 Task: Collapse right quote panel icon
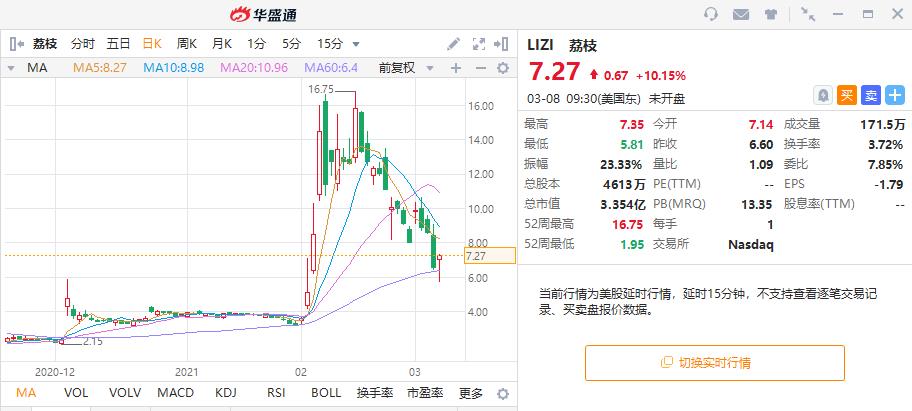[x=501, y=44]
